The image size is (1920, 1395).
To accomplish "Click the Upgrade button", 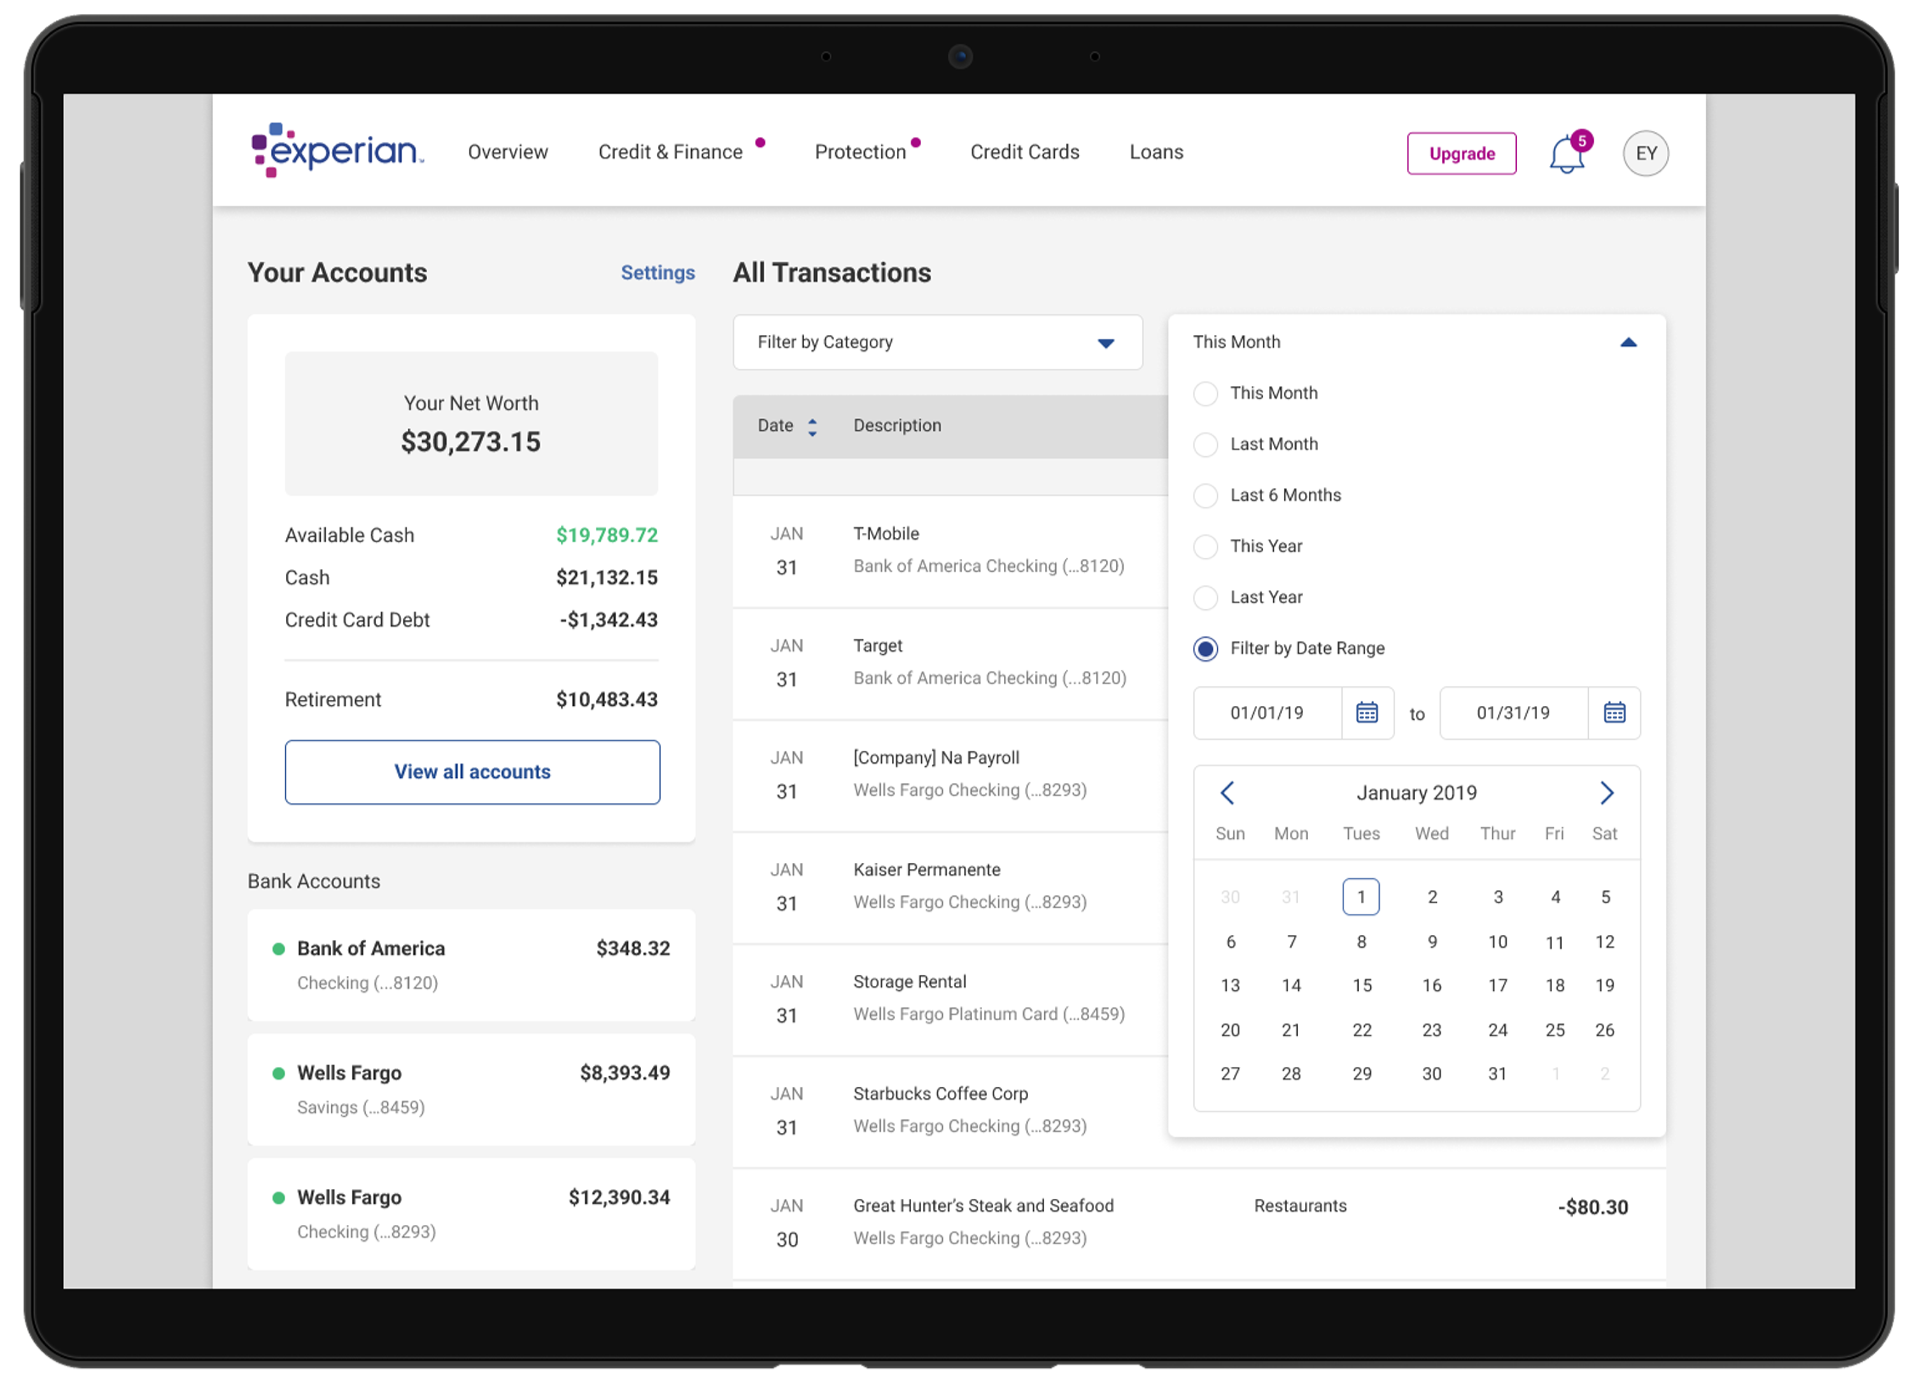I will pos(1462,154).
